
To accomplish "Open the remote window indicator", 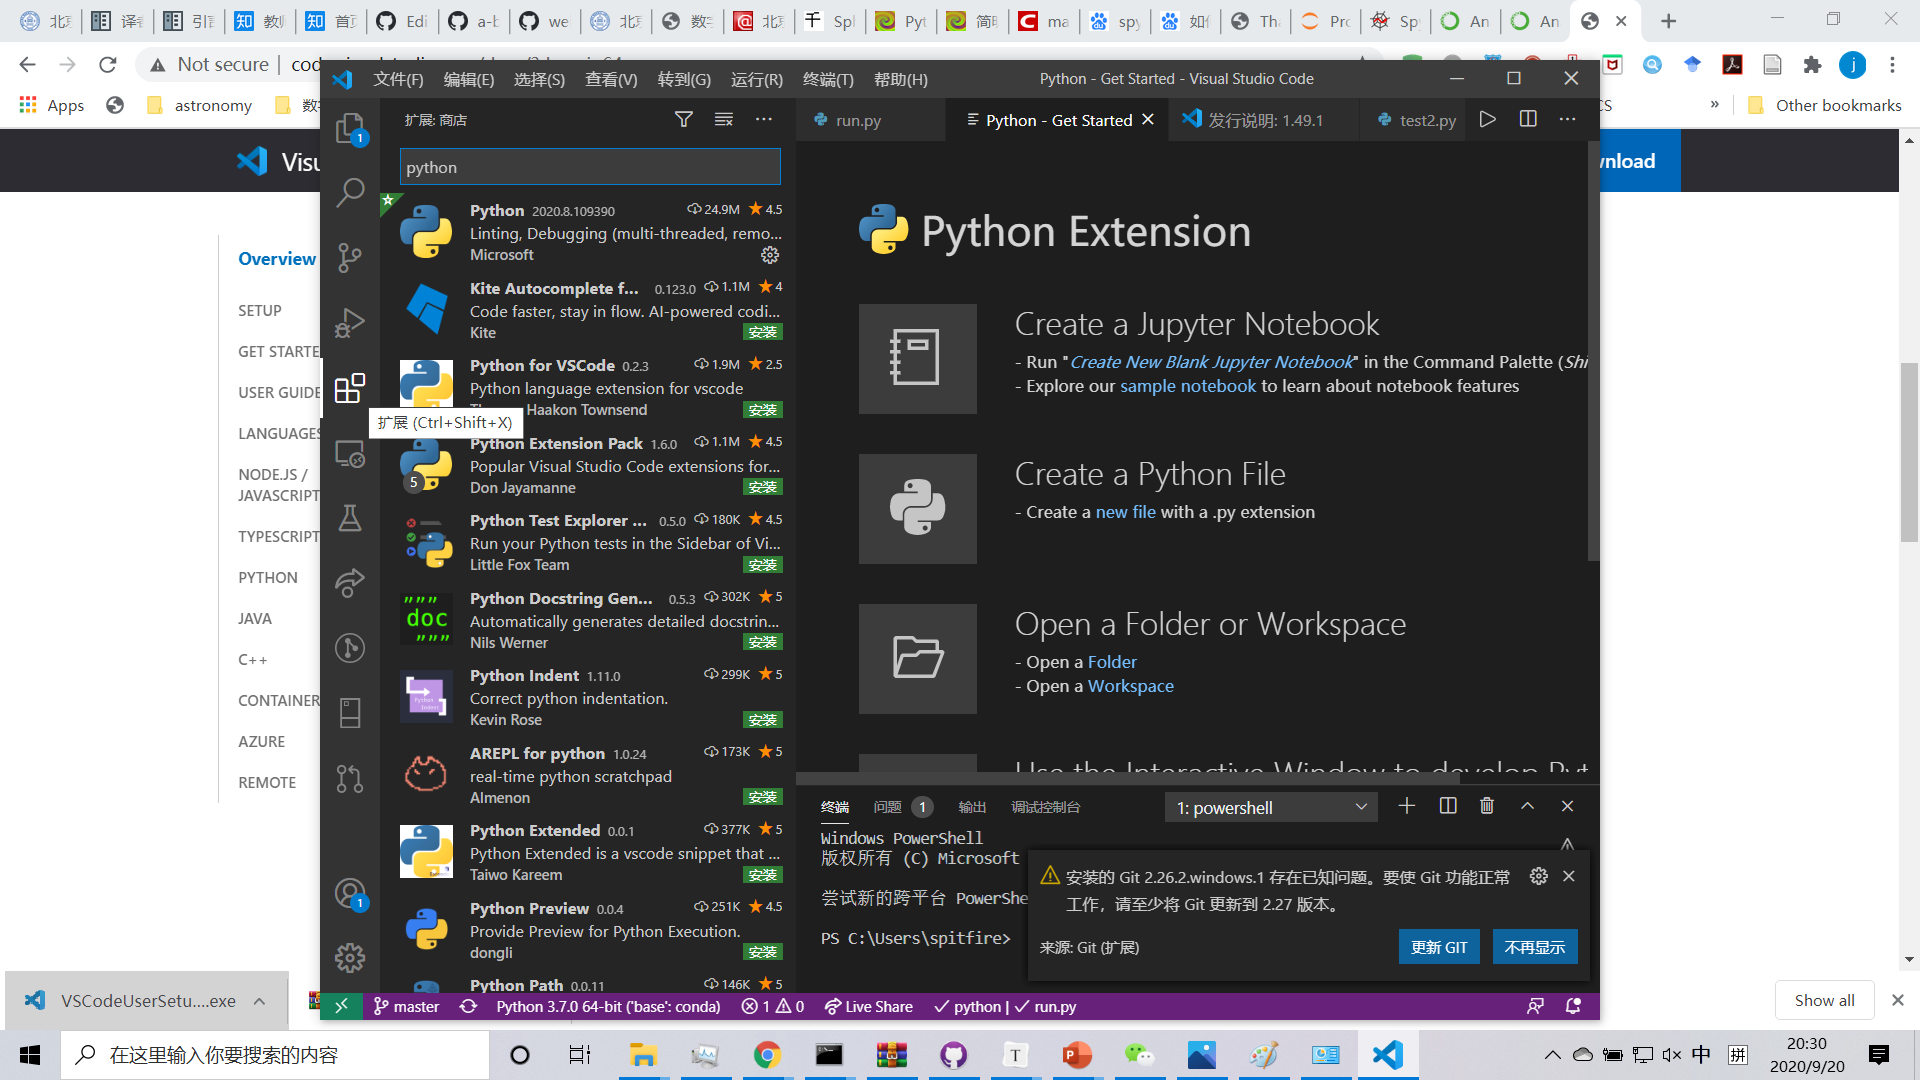I will click(341, 1007).
